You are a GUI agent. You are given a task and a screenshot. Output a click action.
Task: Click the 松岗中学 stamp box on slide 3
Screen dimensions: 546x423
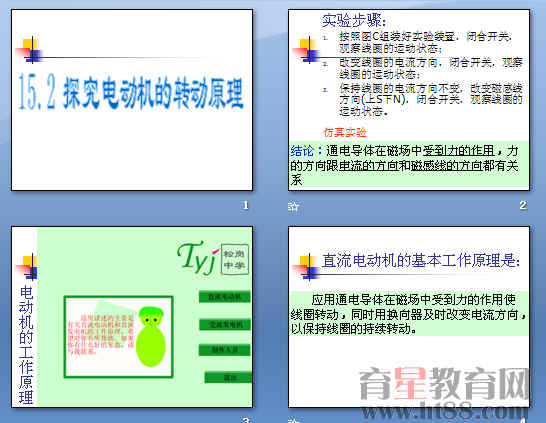pos(235,259)
